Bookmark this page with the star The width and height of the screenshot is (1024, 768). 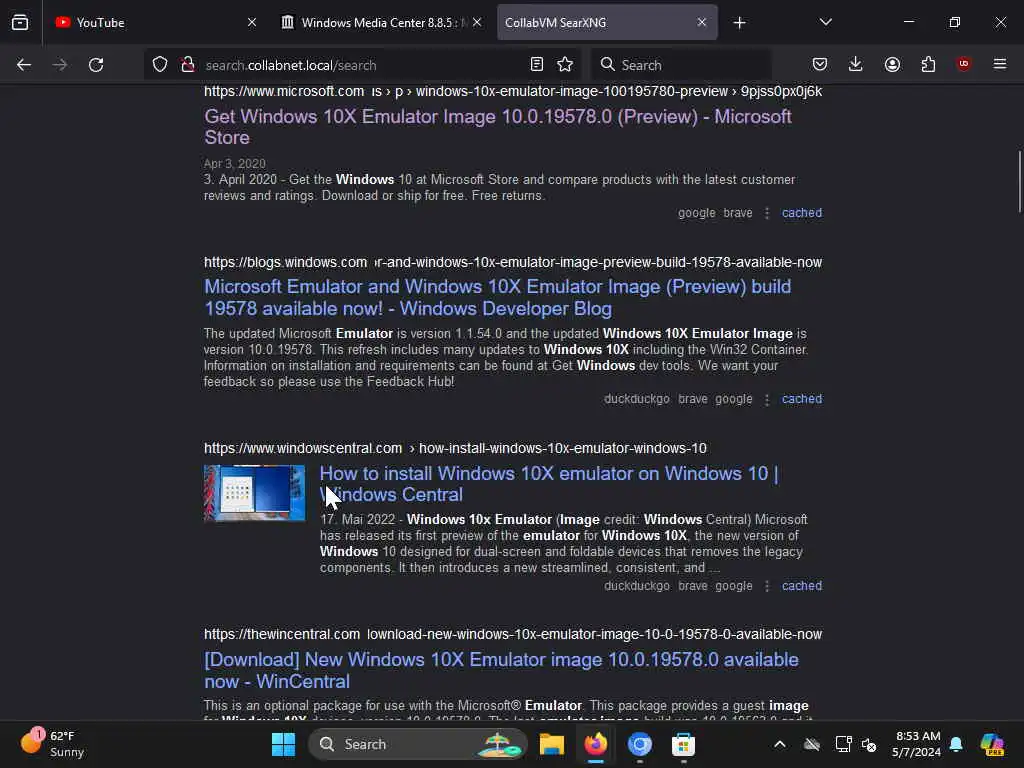pyautogui.click(x=565, y=65)
